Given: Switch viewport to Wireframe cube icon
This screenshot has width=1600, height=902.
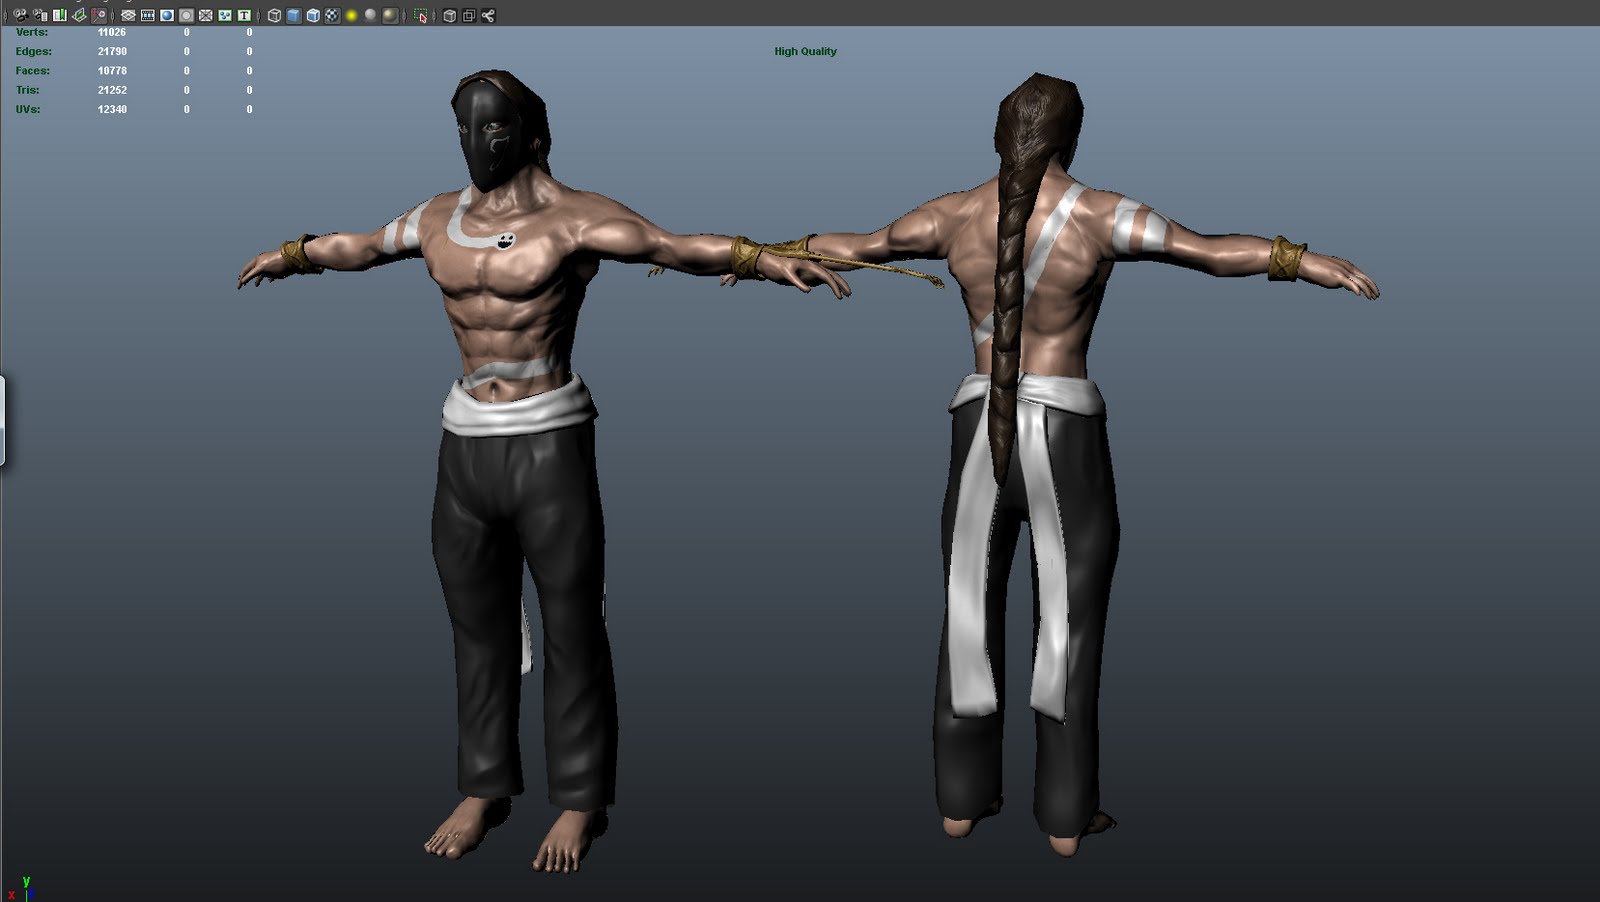Looking at the screenshot, I should point(274,15).
